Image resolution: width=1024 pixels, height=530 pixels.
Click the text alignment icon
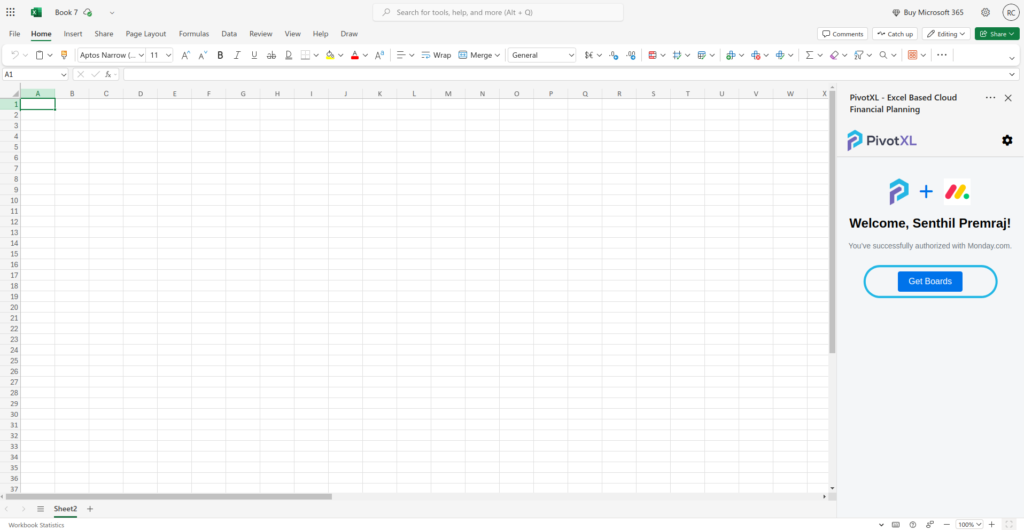click(401, 55)
